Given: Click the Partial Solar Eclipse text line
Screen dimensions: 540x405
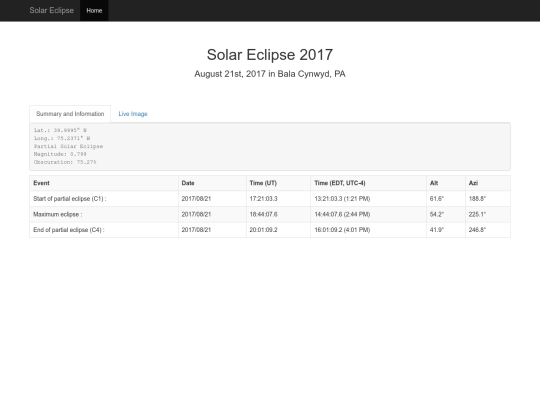Looking at the screenshot, I should pyautogui.click(x=68, y=146).
